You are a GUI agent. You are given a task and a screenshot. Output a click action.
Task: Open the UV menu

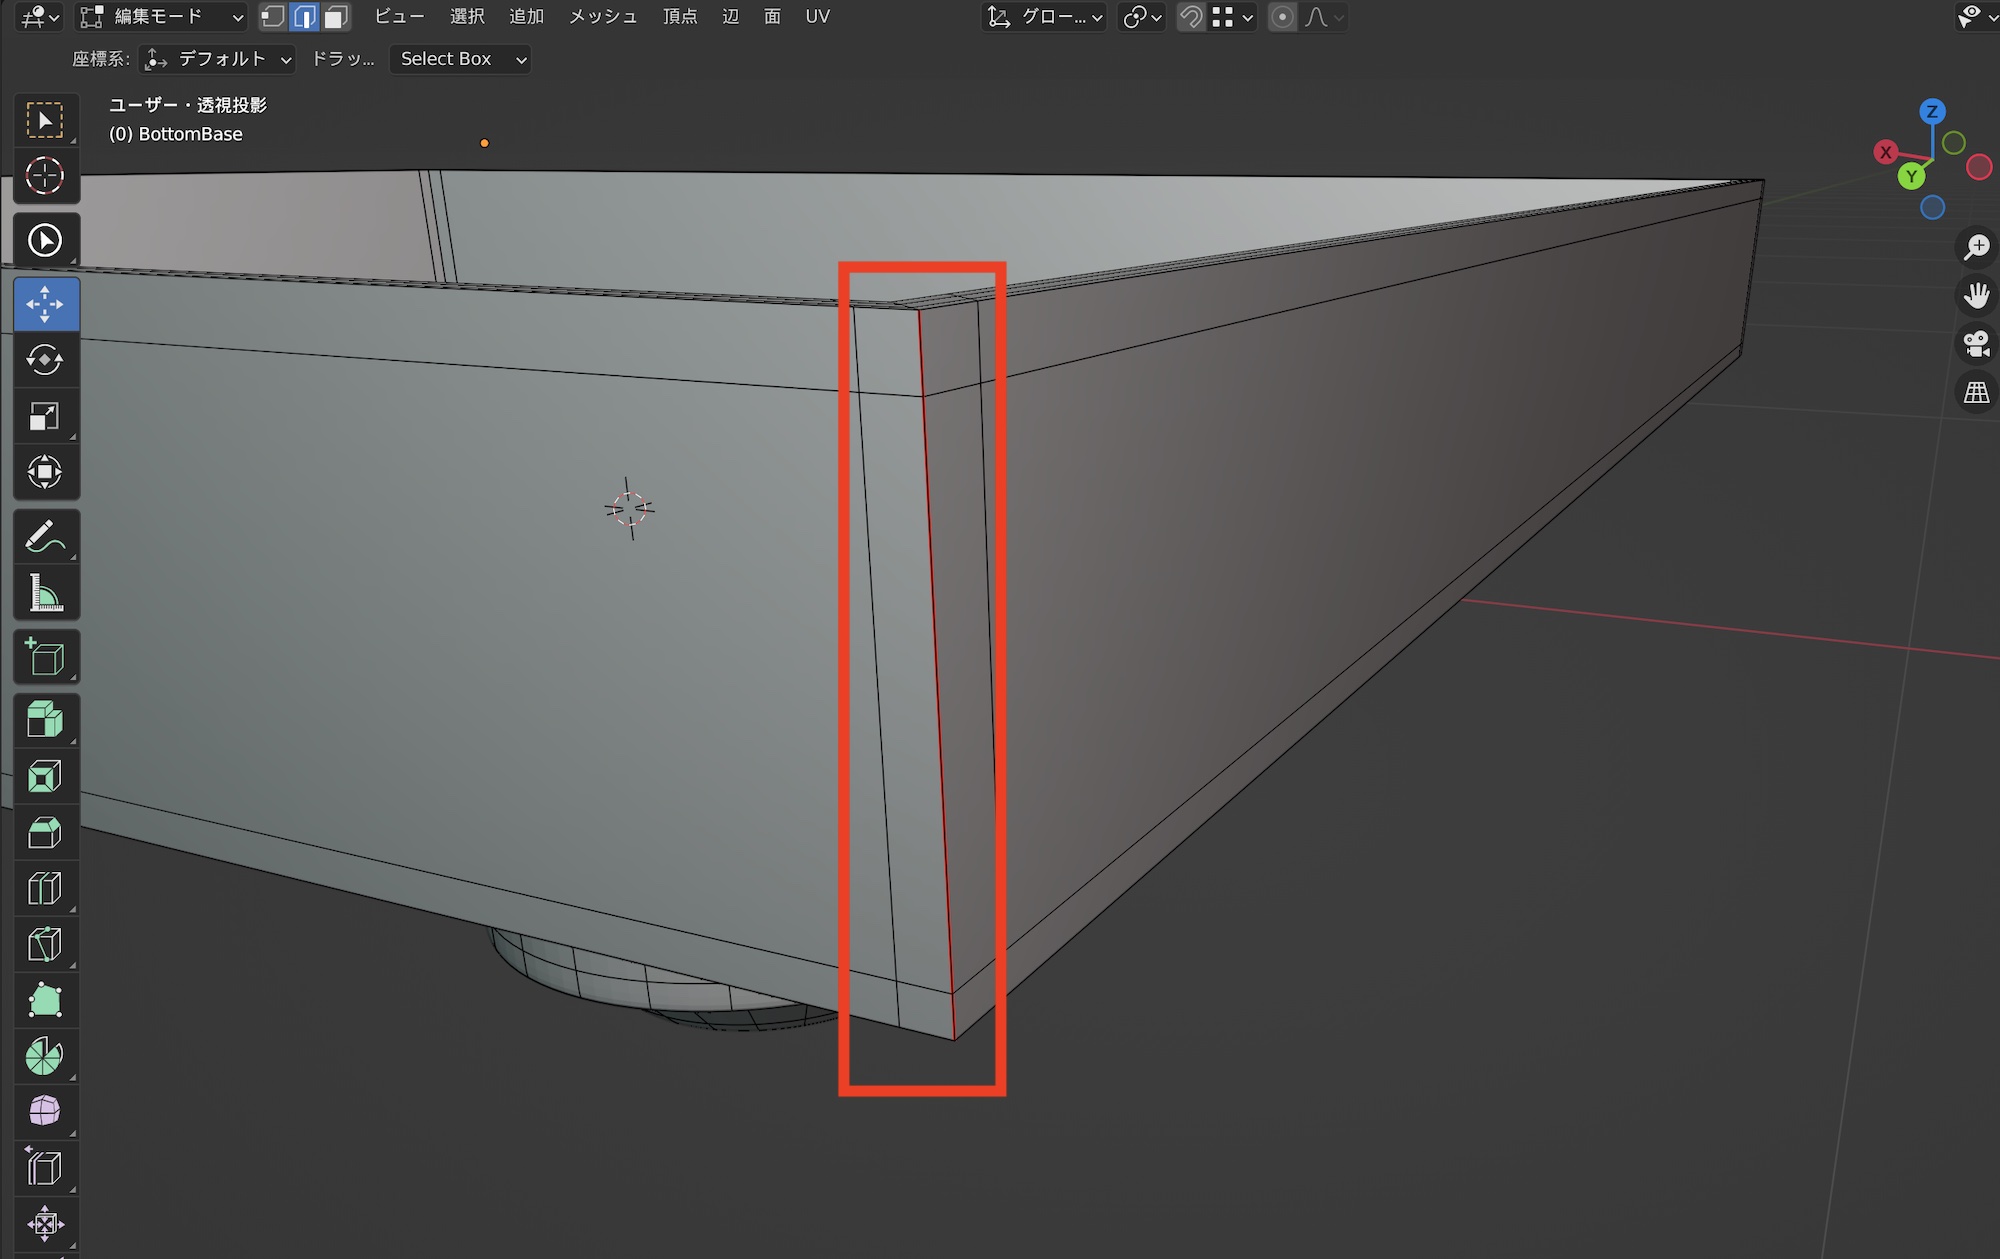pyautogui.click(x=817, y=17)
